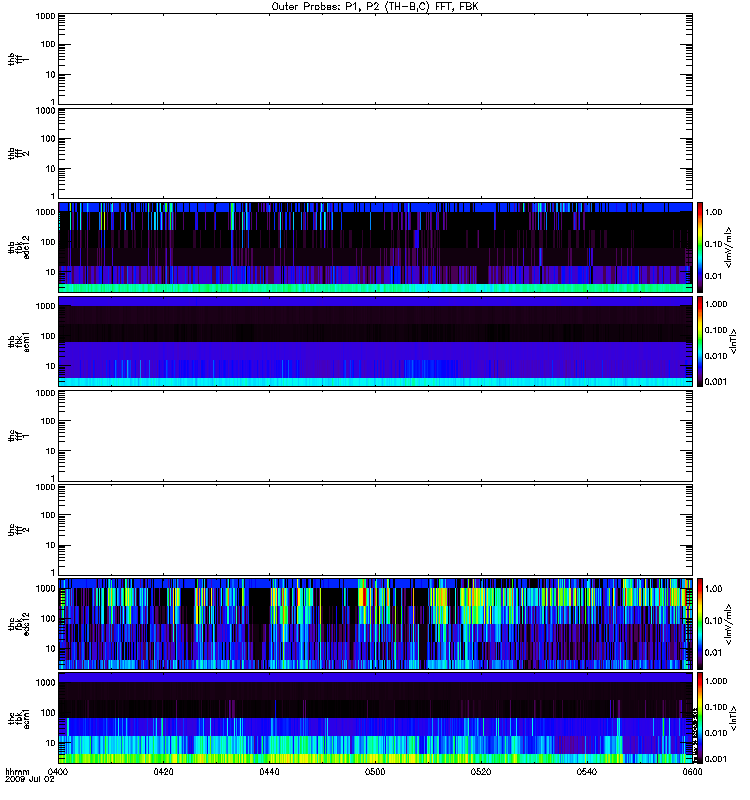Click the y-axis title of the first thc fff panel
Image resolution: width=750 pixels, height=800 pixels.
point(19,436)
